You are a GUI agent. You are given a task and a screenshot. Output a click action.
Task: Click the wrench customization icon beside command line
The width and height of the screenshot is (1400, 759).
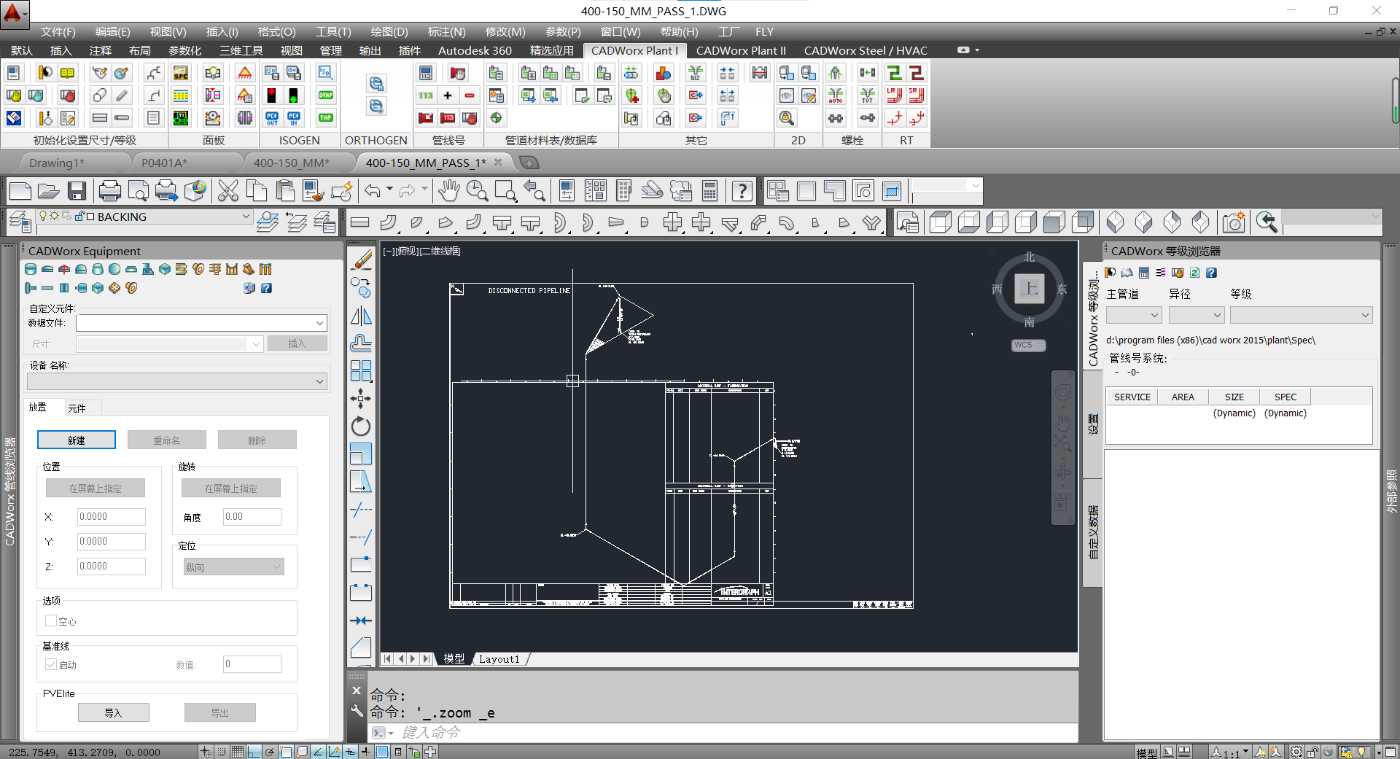click(357, 711)
